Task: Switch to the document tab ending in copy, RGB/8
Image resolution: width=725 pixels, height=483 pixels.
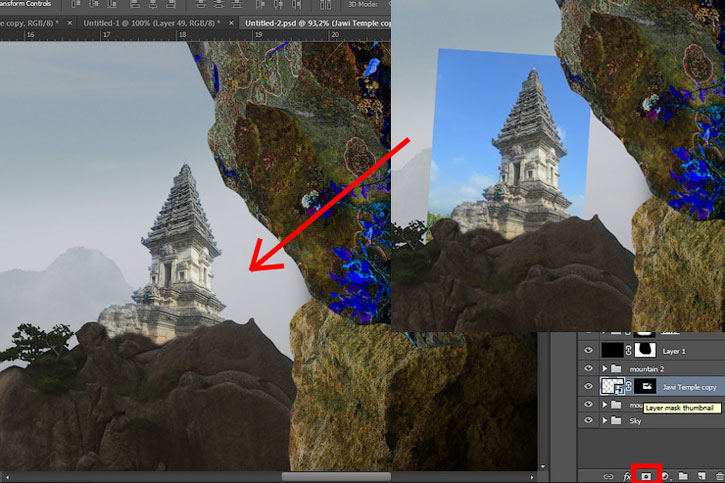Action: [30, 23]
